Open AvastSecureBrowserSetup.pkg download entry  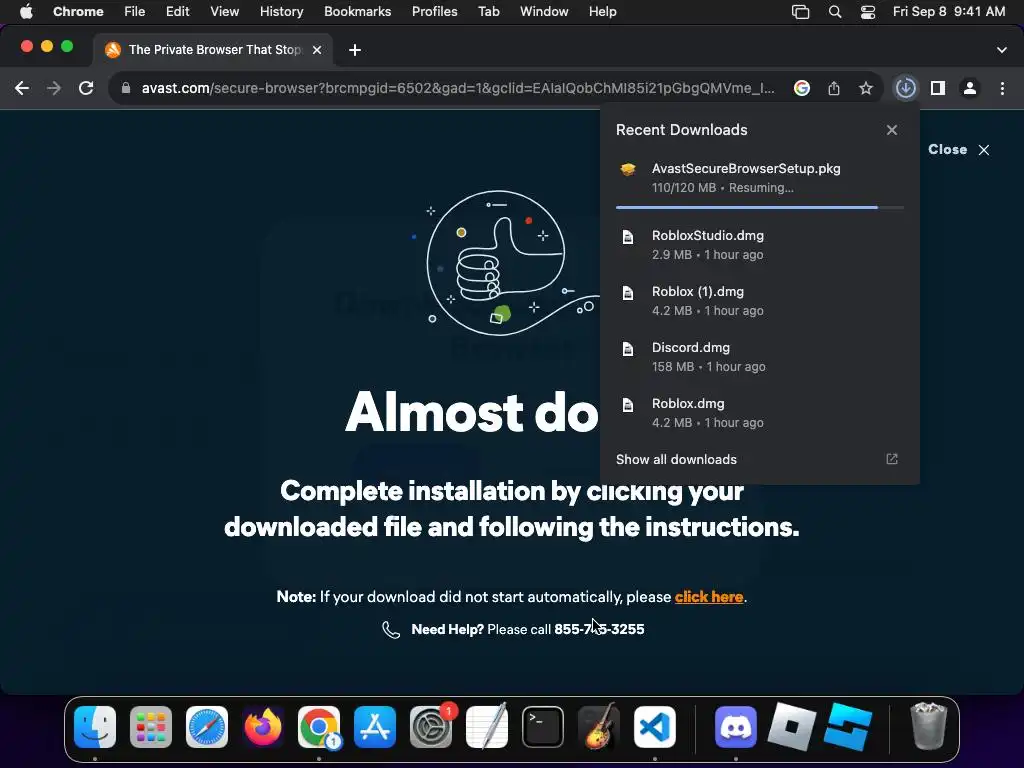click(760, 178)
